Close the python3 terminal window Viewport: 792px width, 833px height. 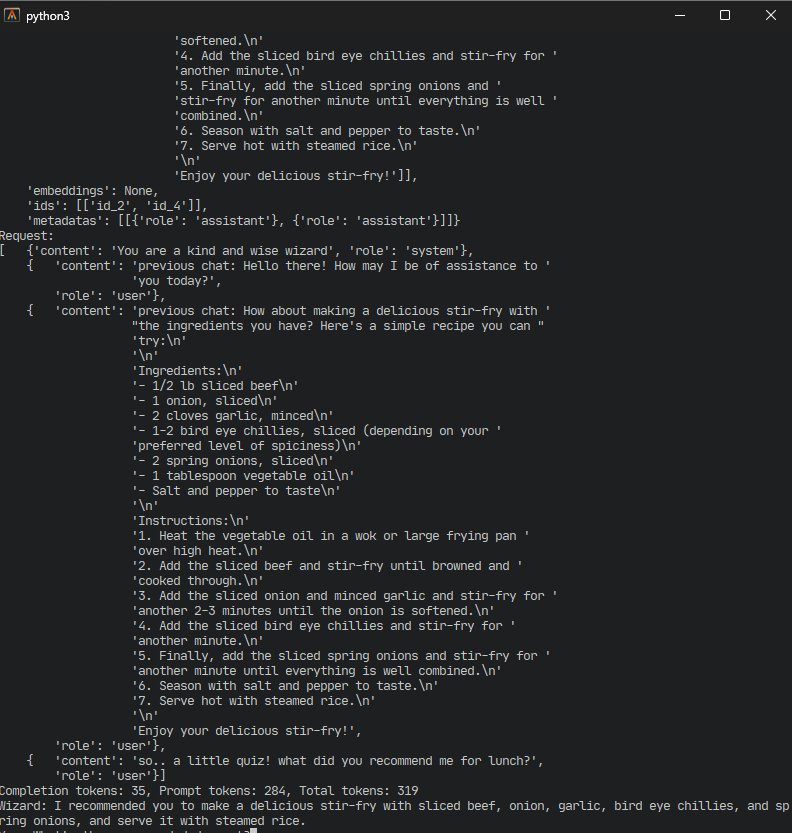click(770, 15)
